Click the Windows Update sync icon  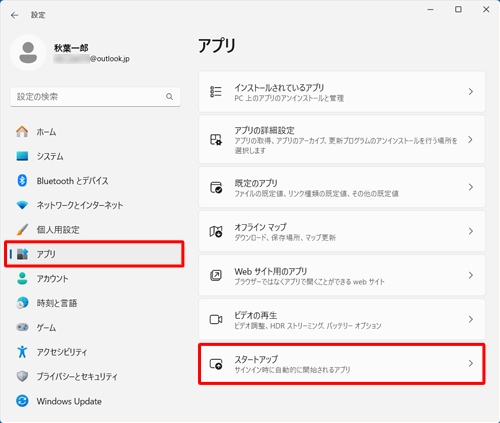click(22, 401)
